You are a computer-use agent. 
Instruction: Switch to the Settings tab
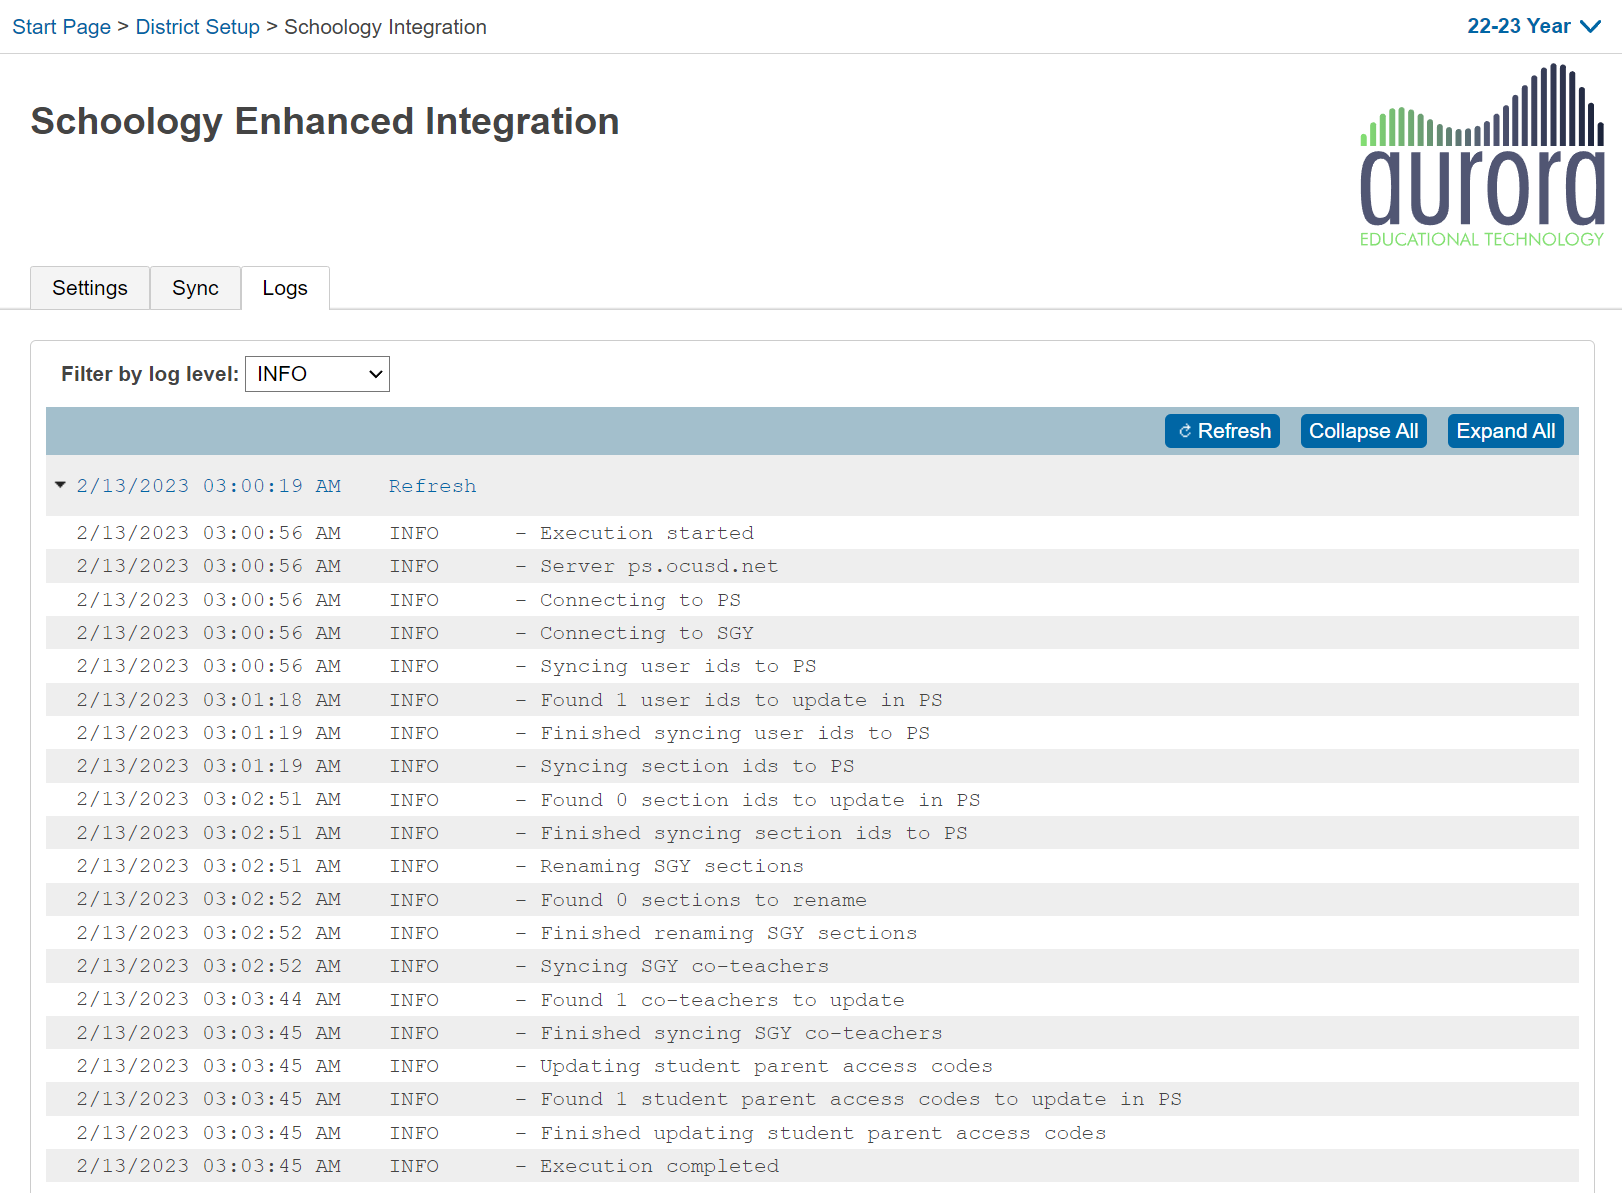coord(90,288)
